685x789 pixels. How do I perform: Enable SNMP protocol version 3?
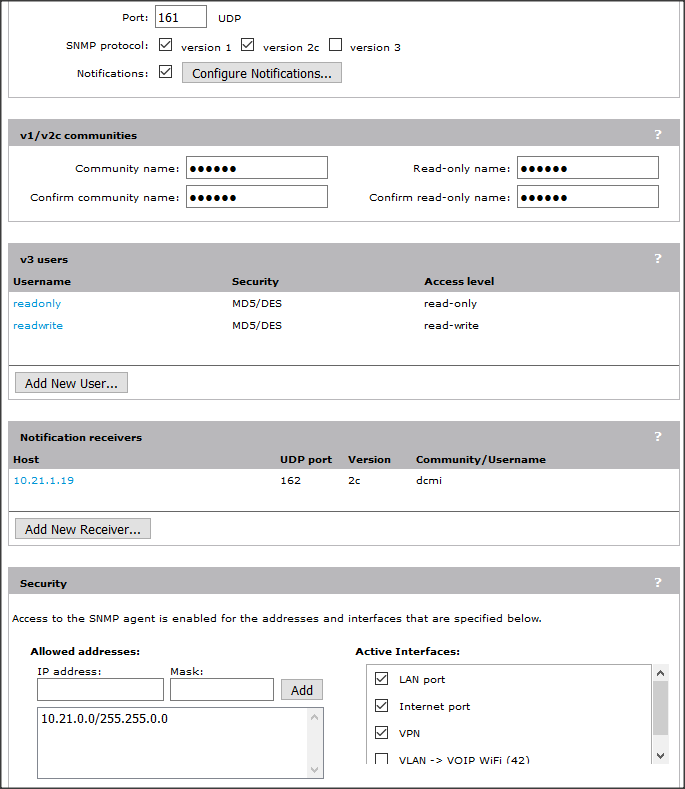pos(336,45)
